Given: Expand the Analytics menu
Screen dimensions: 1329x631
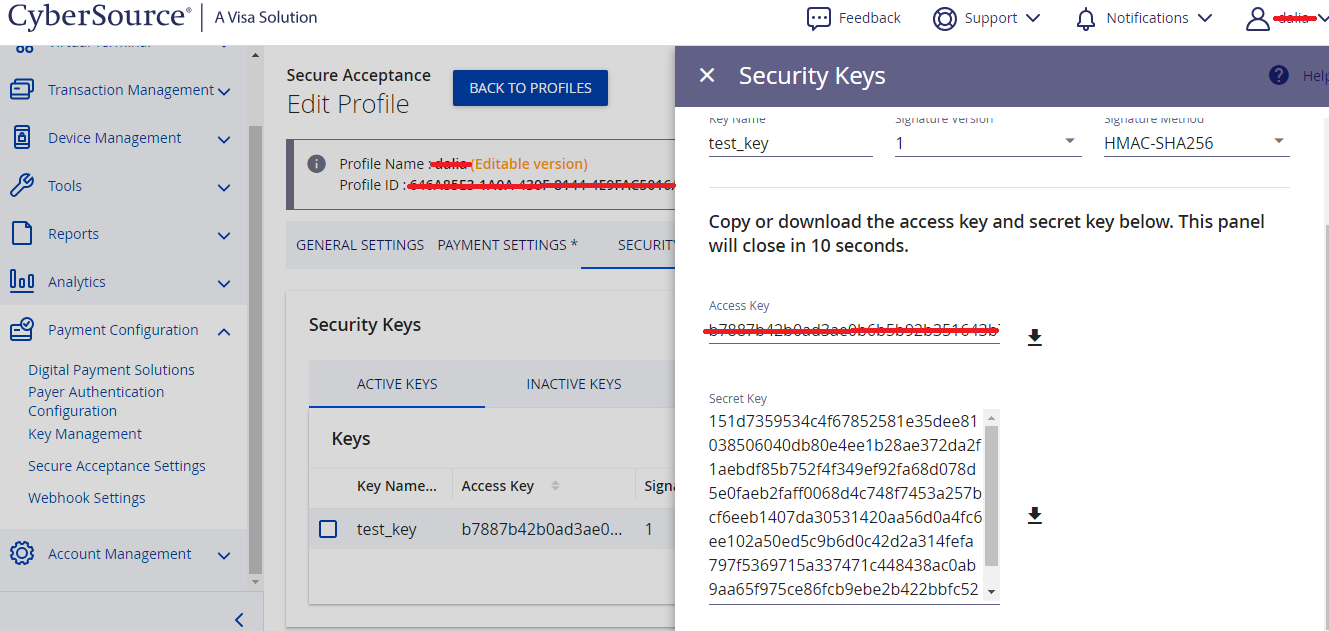Looking at the screenshot, I should coord(224,284).
